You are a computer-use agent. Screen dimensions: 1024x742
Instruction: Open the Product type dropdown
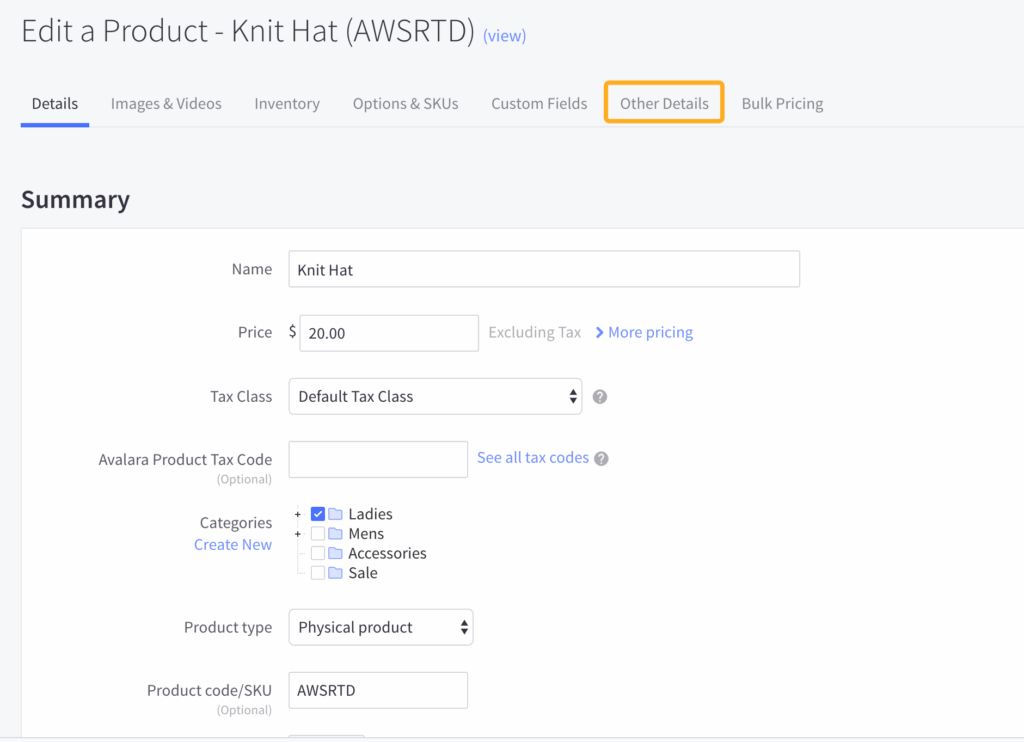click(381, 627)
